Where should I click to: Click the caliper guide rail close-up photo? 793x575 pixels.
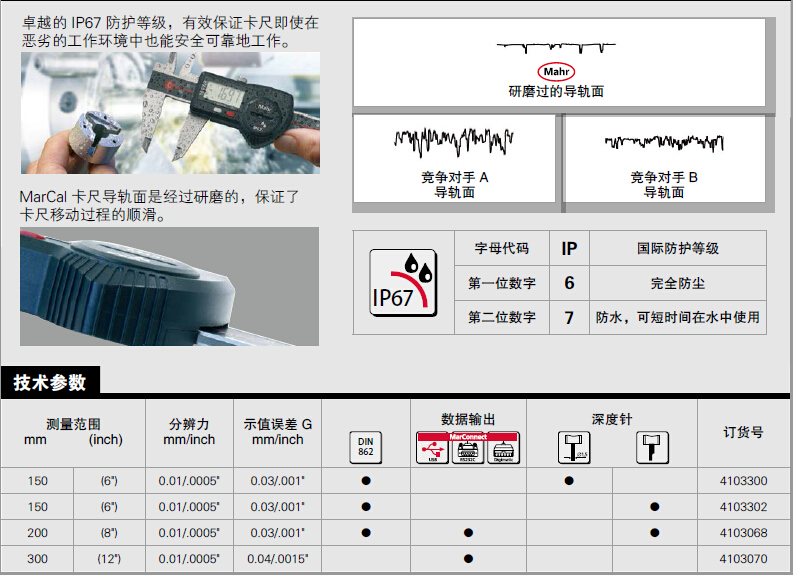tap(170, 286)
